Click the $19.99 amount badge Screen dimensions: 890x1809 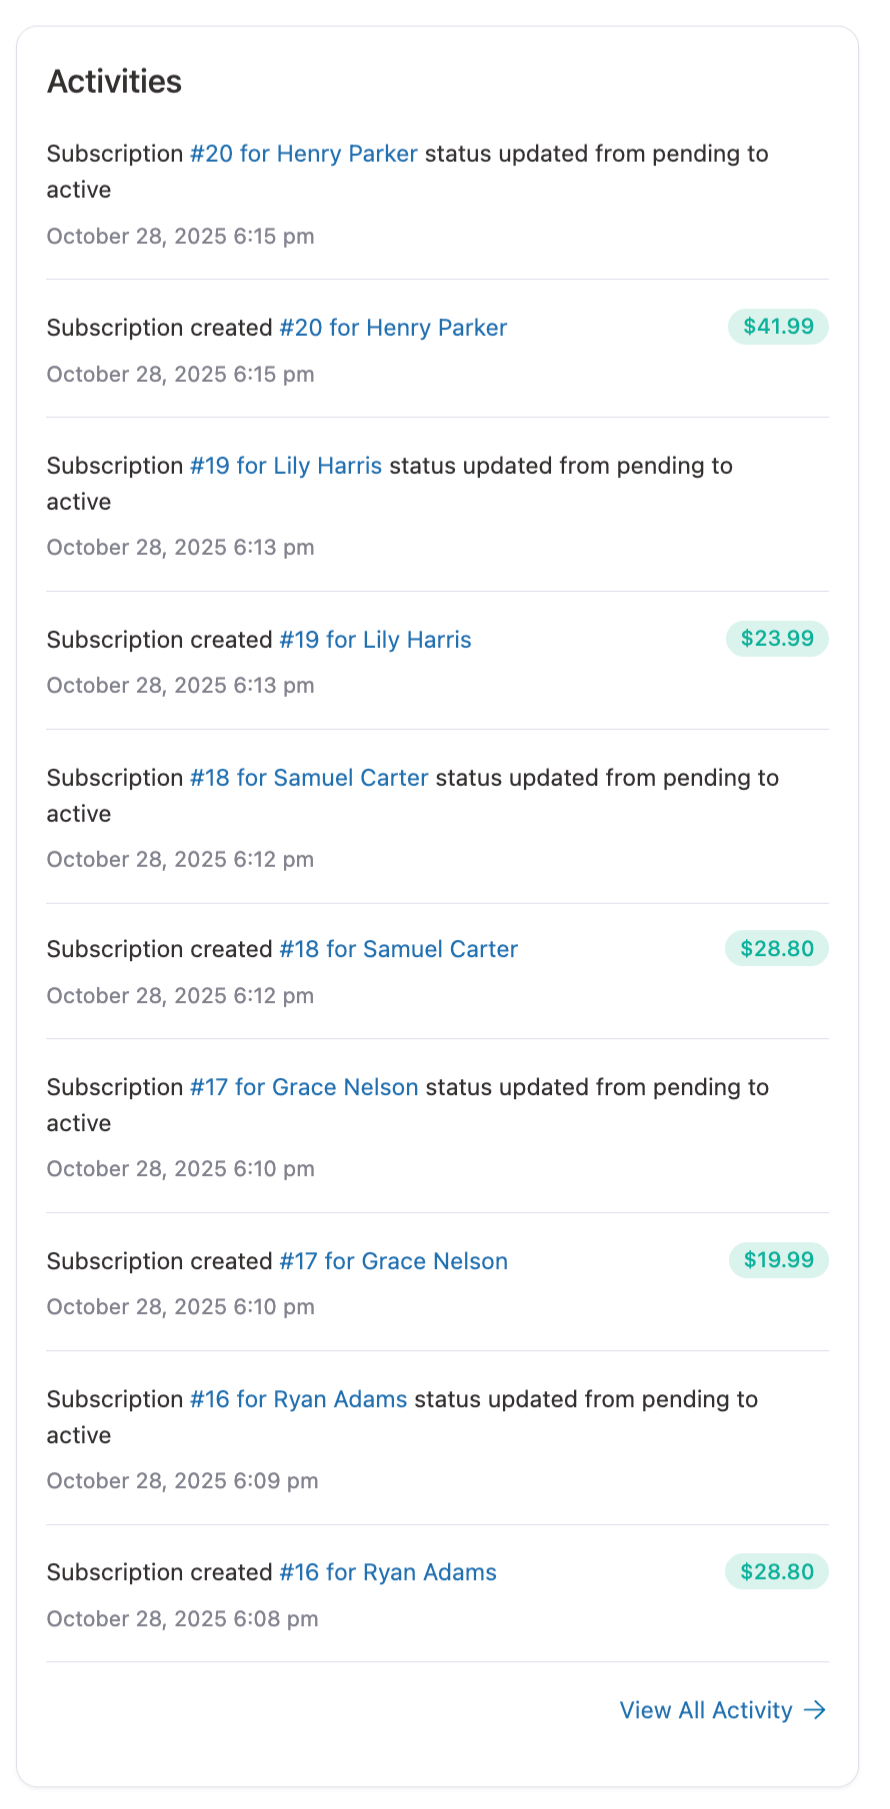click(x=778, y=1260)
